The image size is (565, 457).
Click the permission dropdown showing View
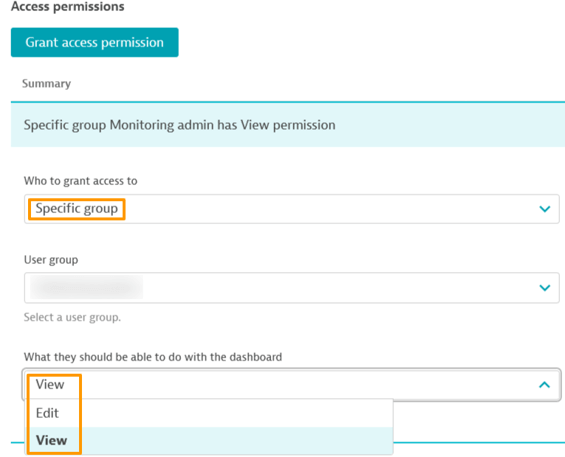click(292, 385)
